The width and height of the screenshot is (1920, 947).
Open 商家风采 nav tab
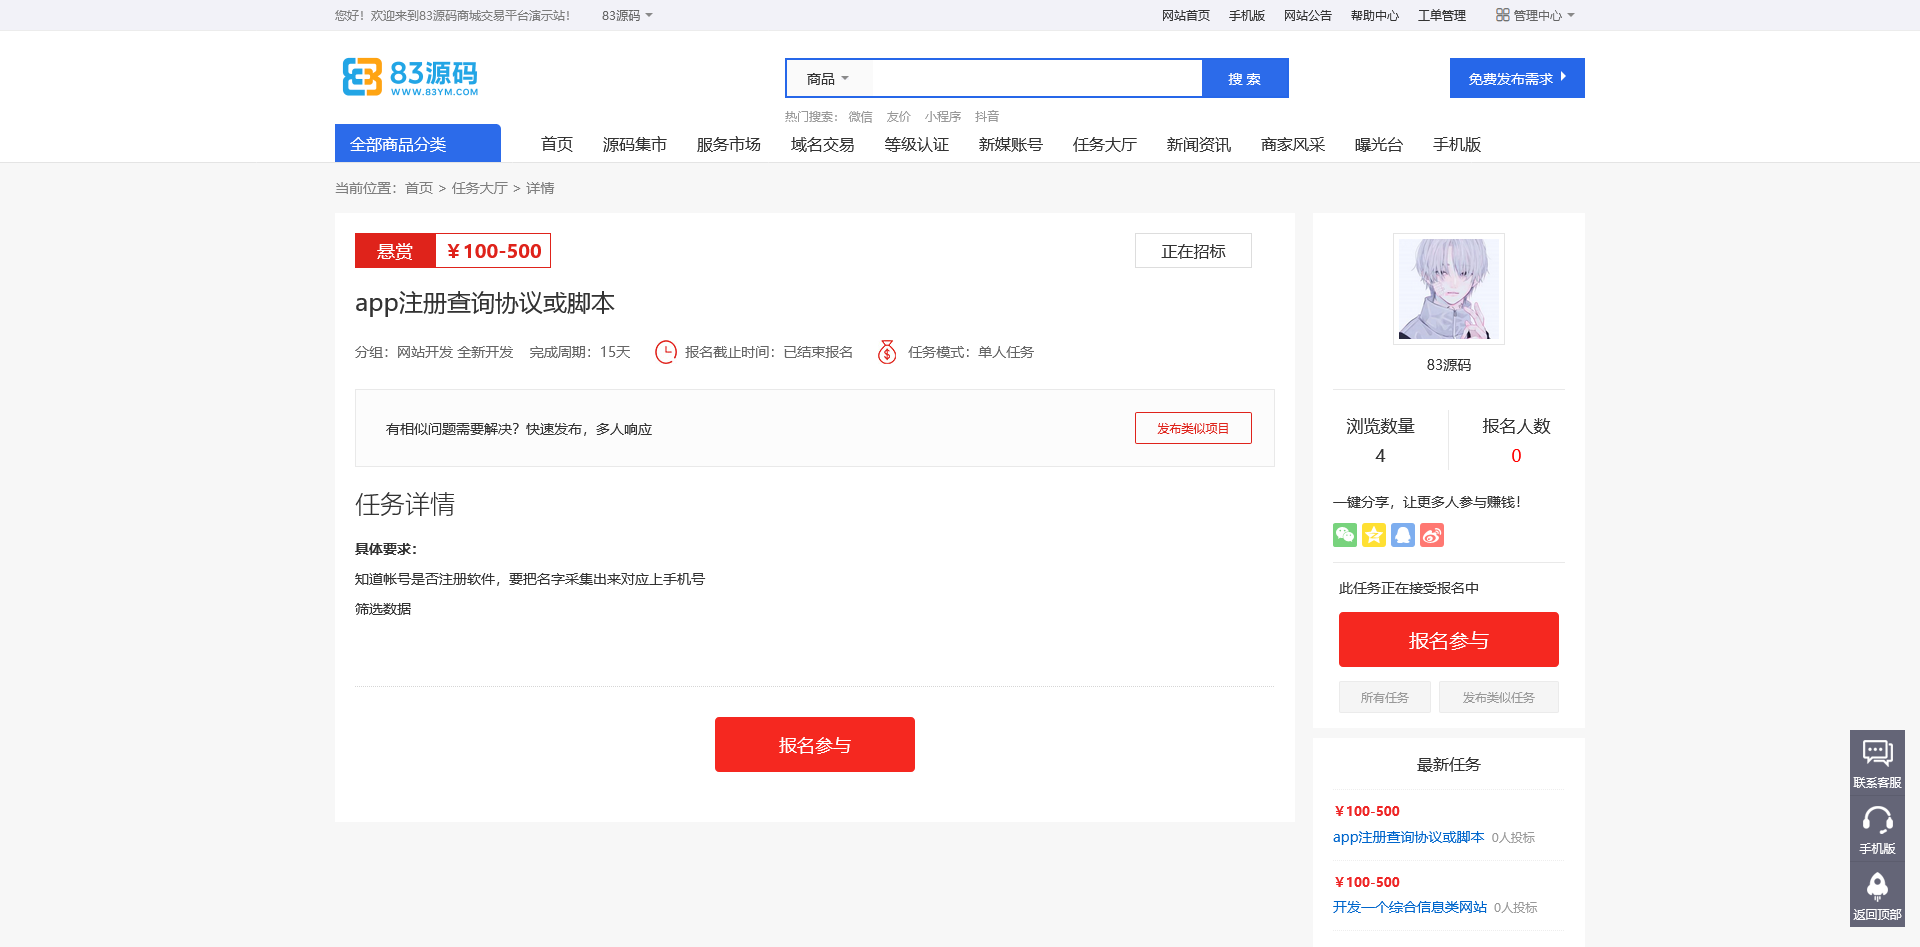pyautogui.click(x=1293, y=144)
